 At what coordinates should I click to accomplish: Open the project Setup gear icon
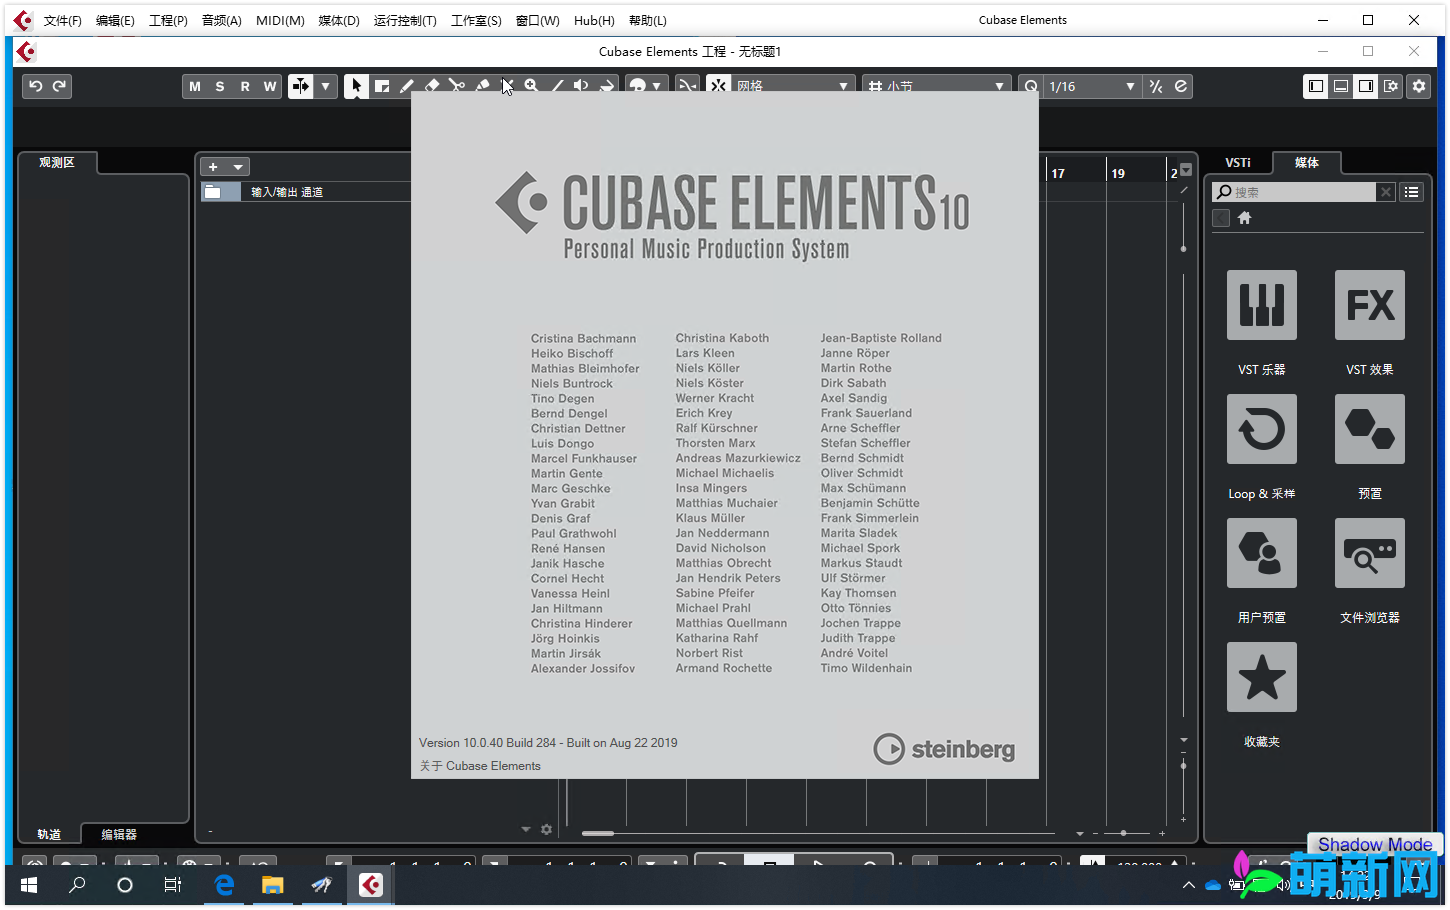click(1419, 86)
